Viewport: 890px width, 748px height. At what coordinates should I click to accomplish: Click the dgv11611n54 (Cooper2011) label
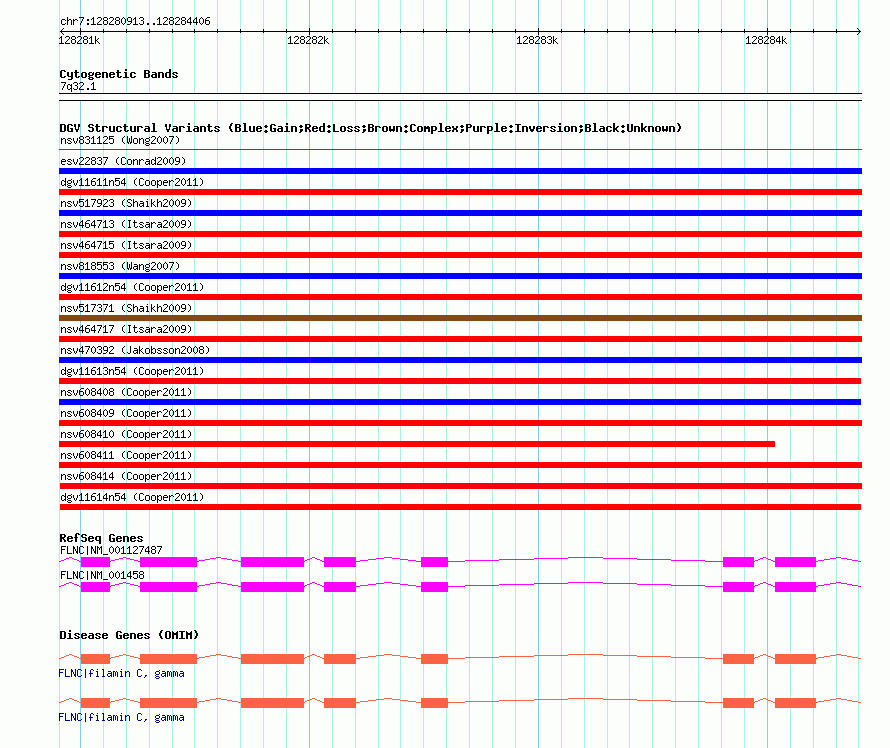pos(132,182)
